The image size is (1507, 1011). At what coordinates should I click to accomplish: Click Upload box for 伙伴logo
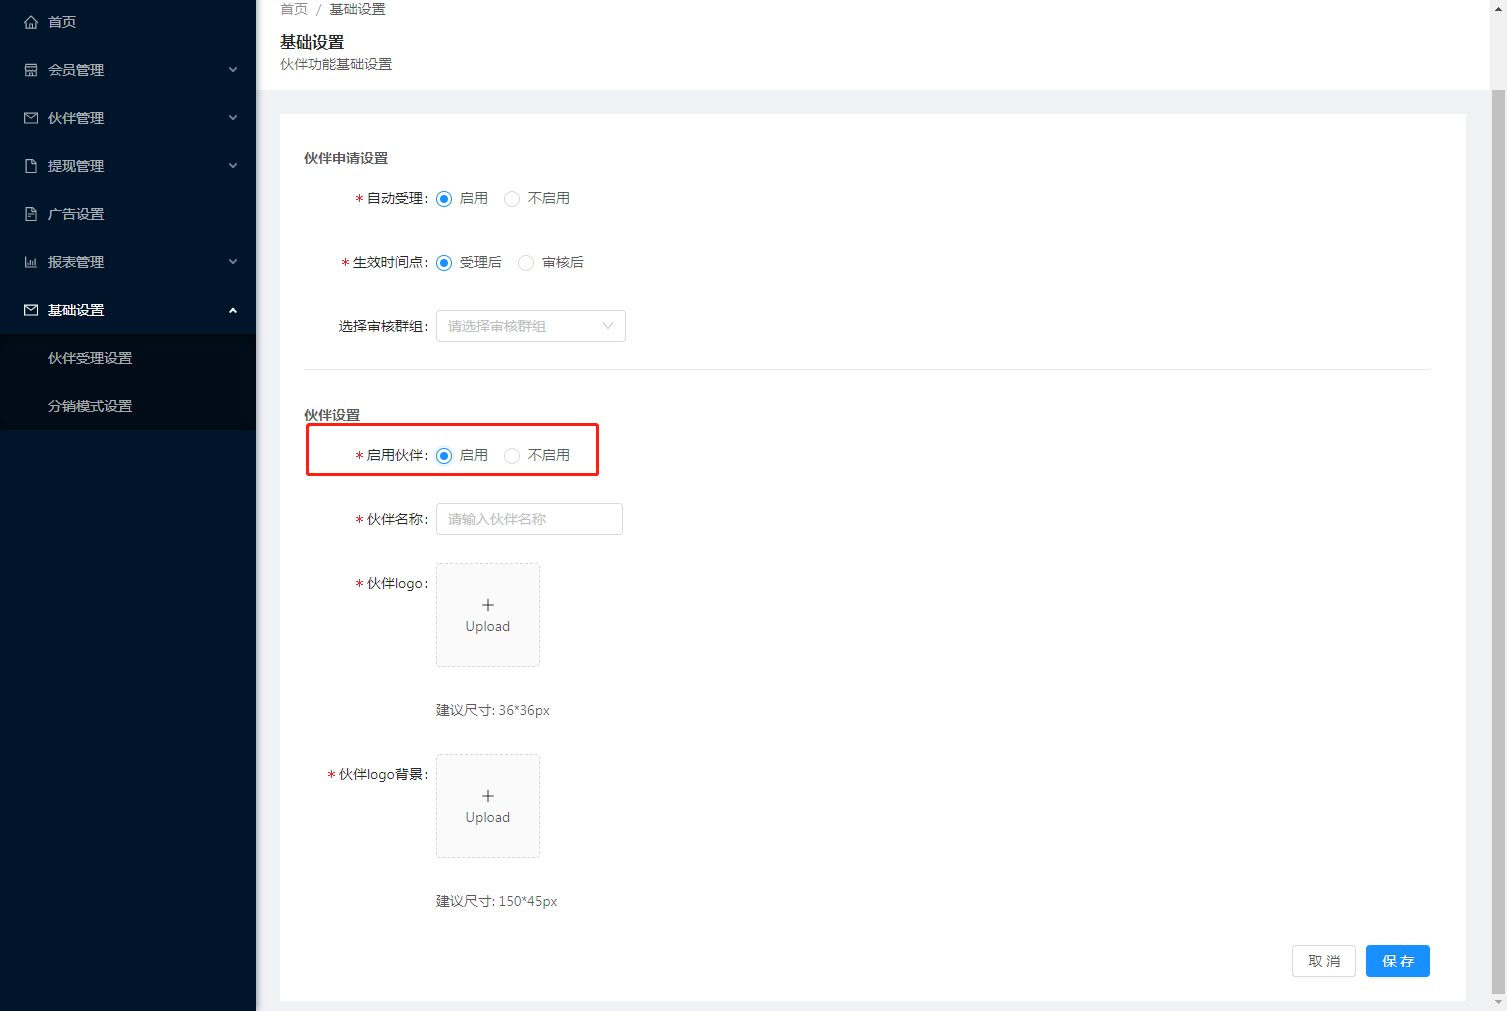(488, 615)
